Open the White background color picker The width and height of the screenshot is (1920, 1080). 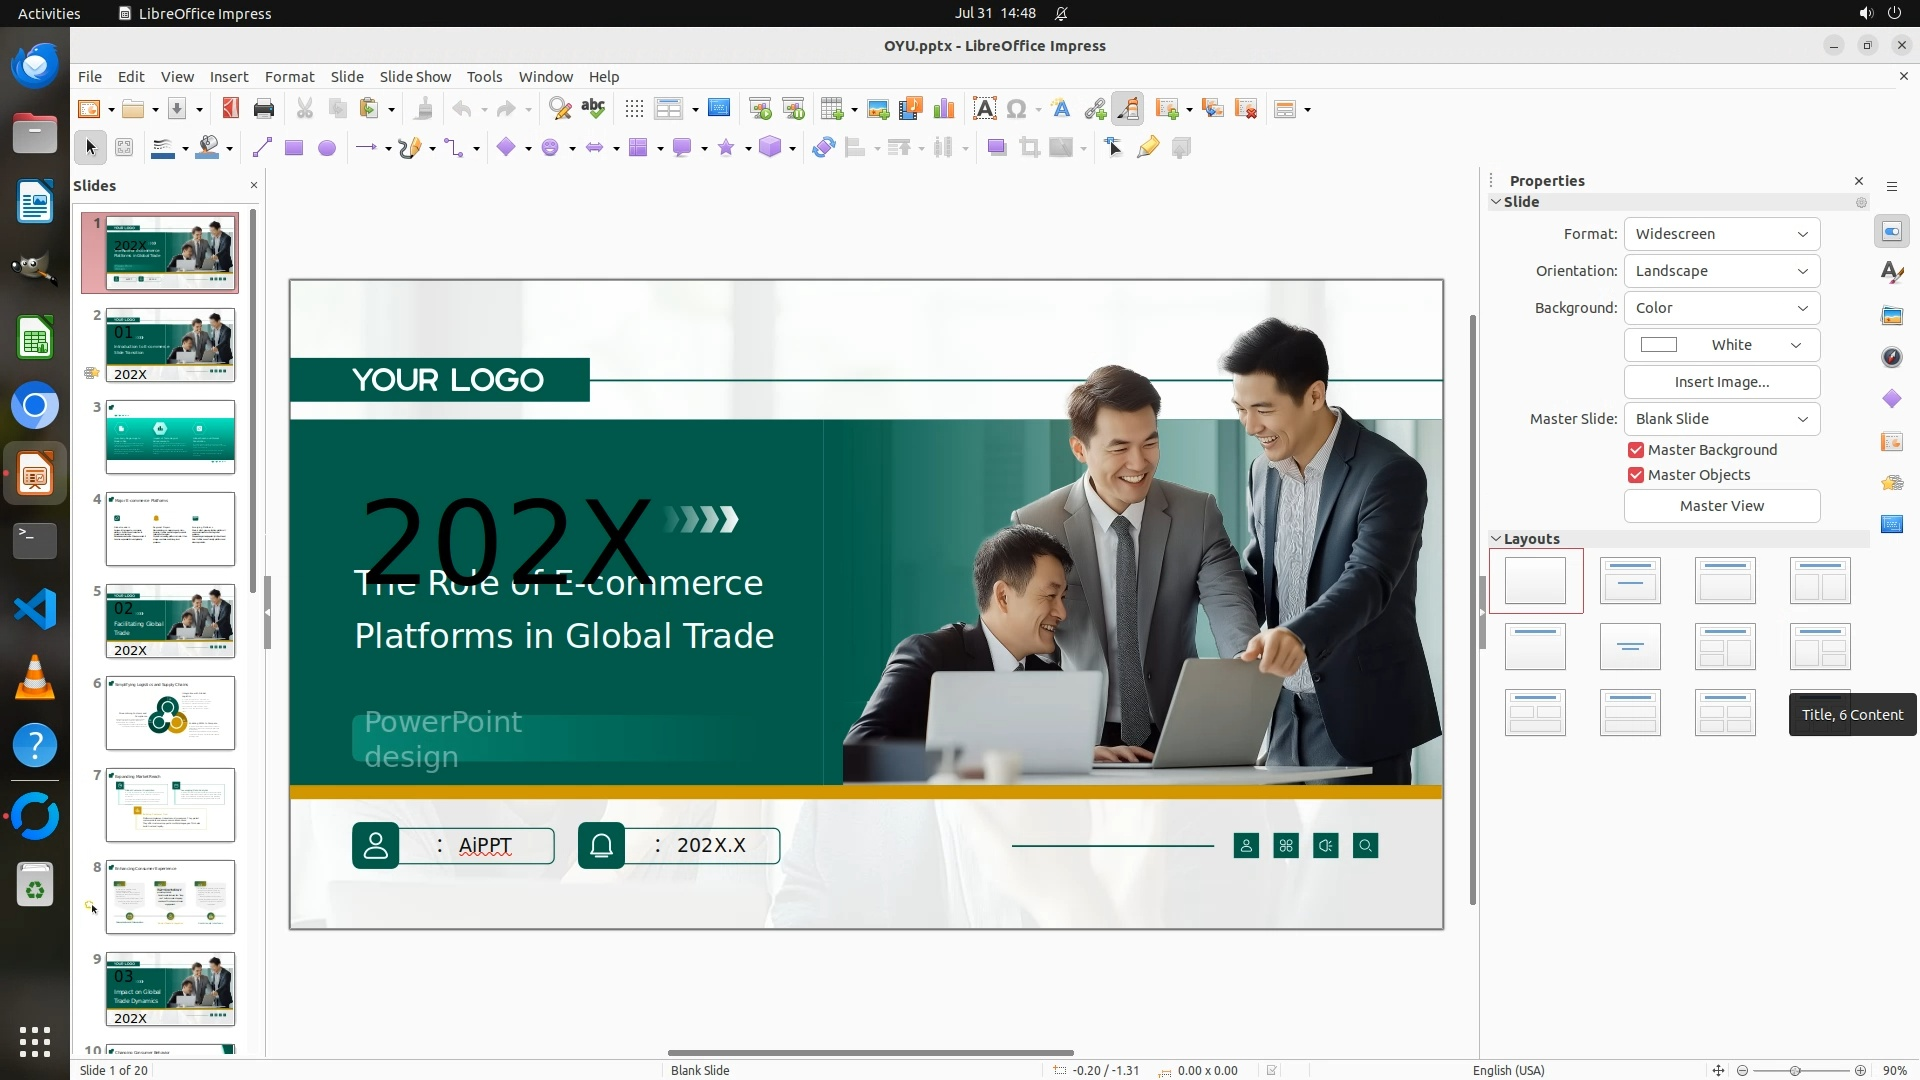(x=1721, y=345)
